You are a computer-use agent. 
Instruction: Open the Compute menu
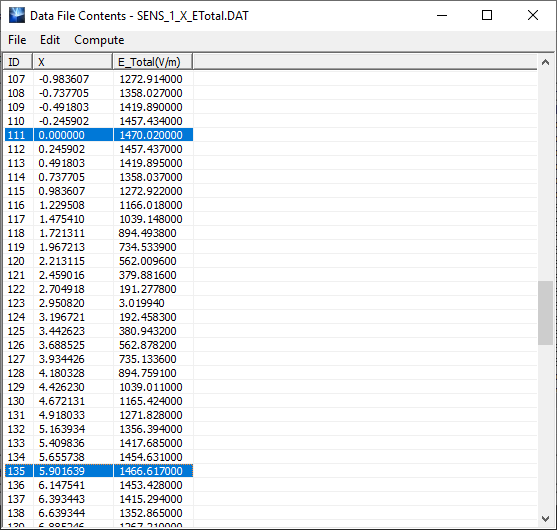[99, 40]
